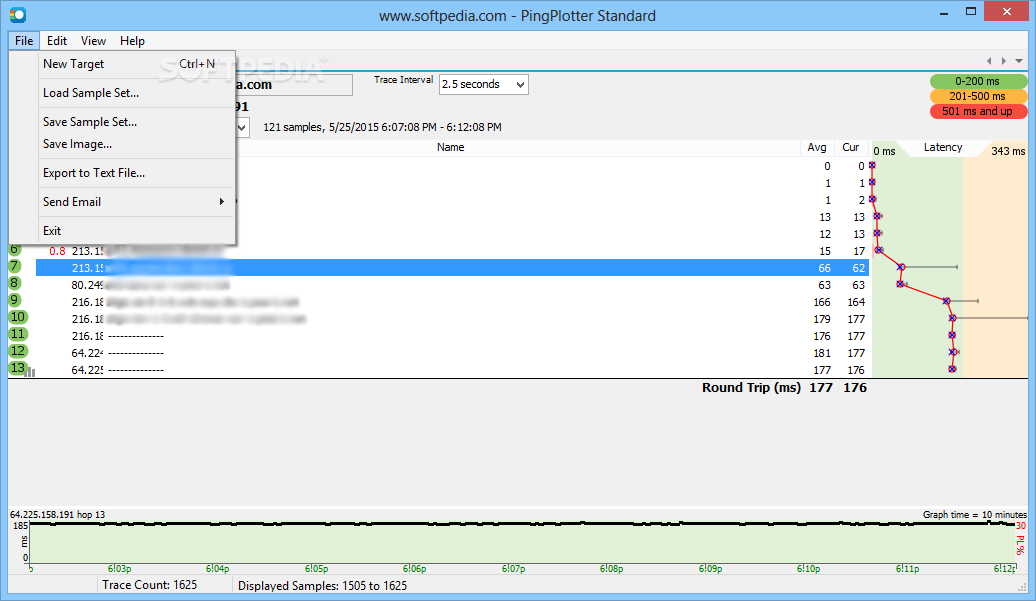
Task: Click the Name column header
Action: click(x=451, y=147)
